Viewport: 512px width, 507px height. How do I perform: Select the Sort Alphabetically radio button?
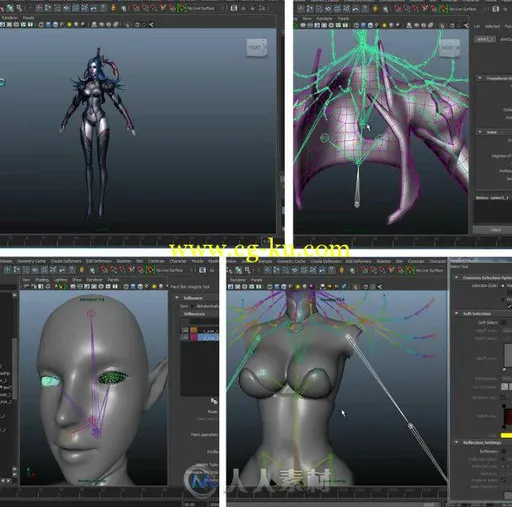(192, 306)
